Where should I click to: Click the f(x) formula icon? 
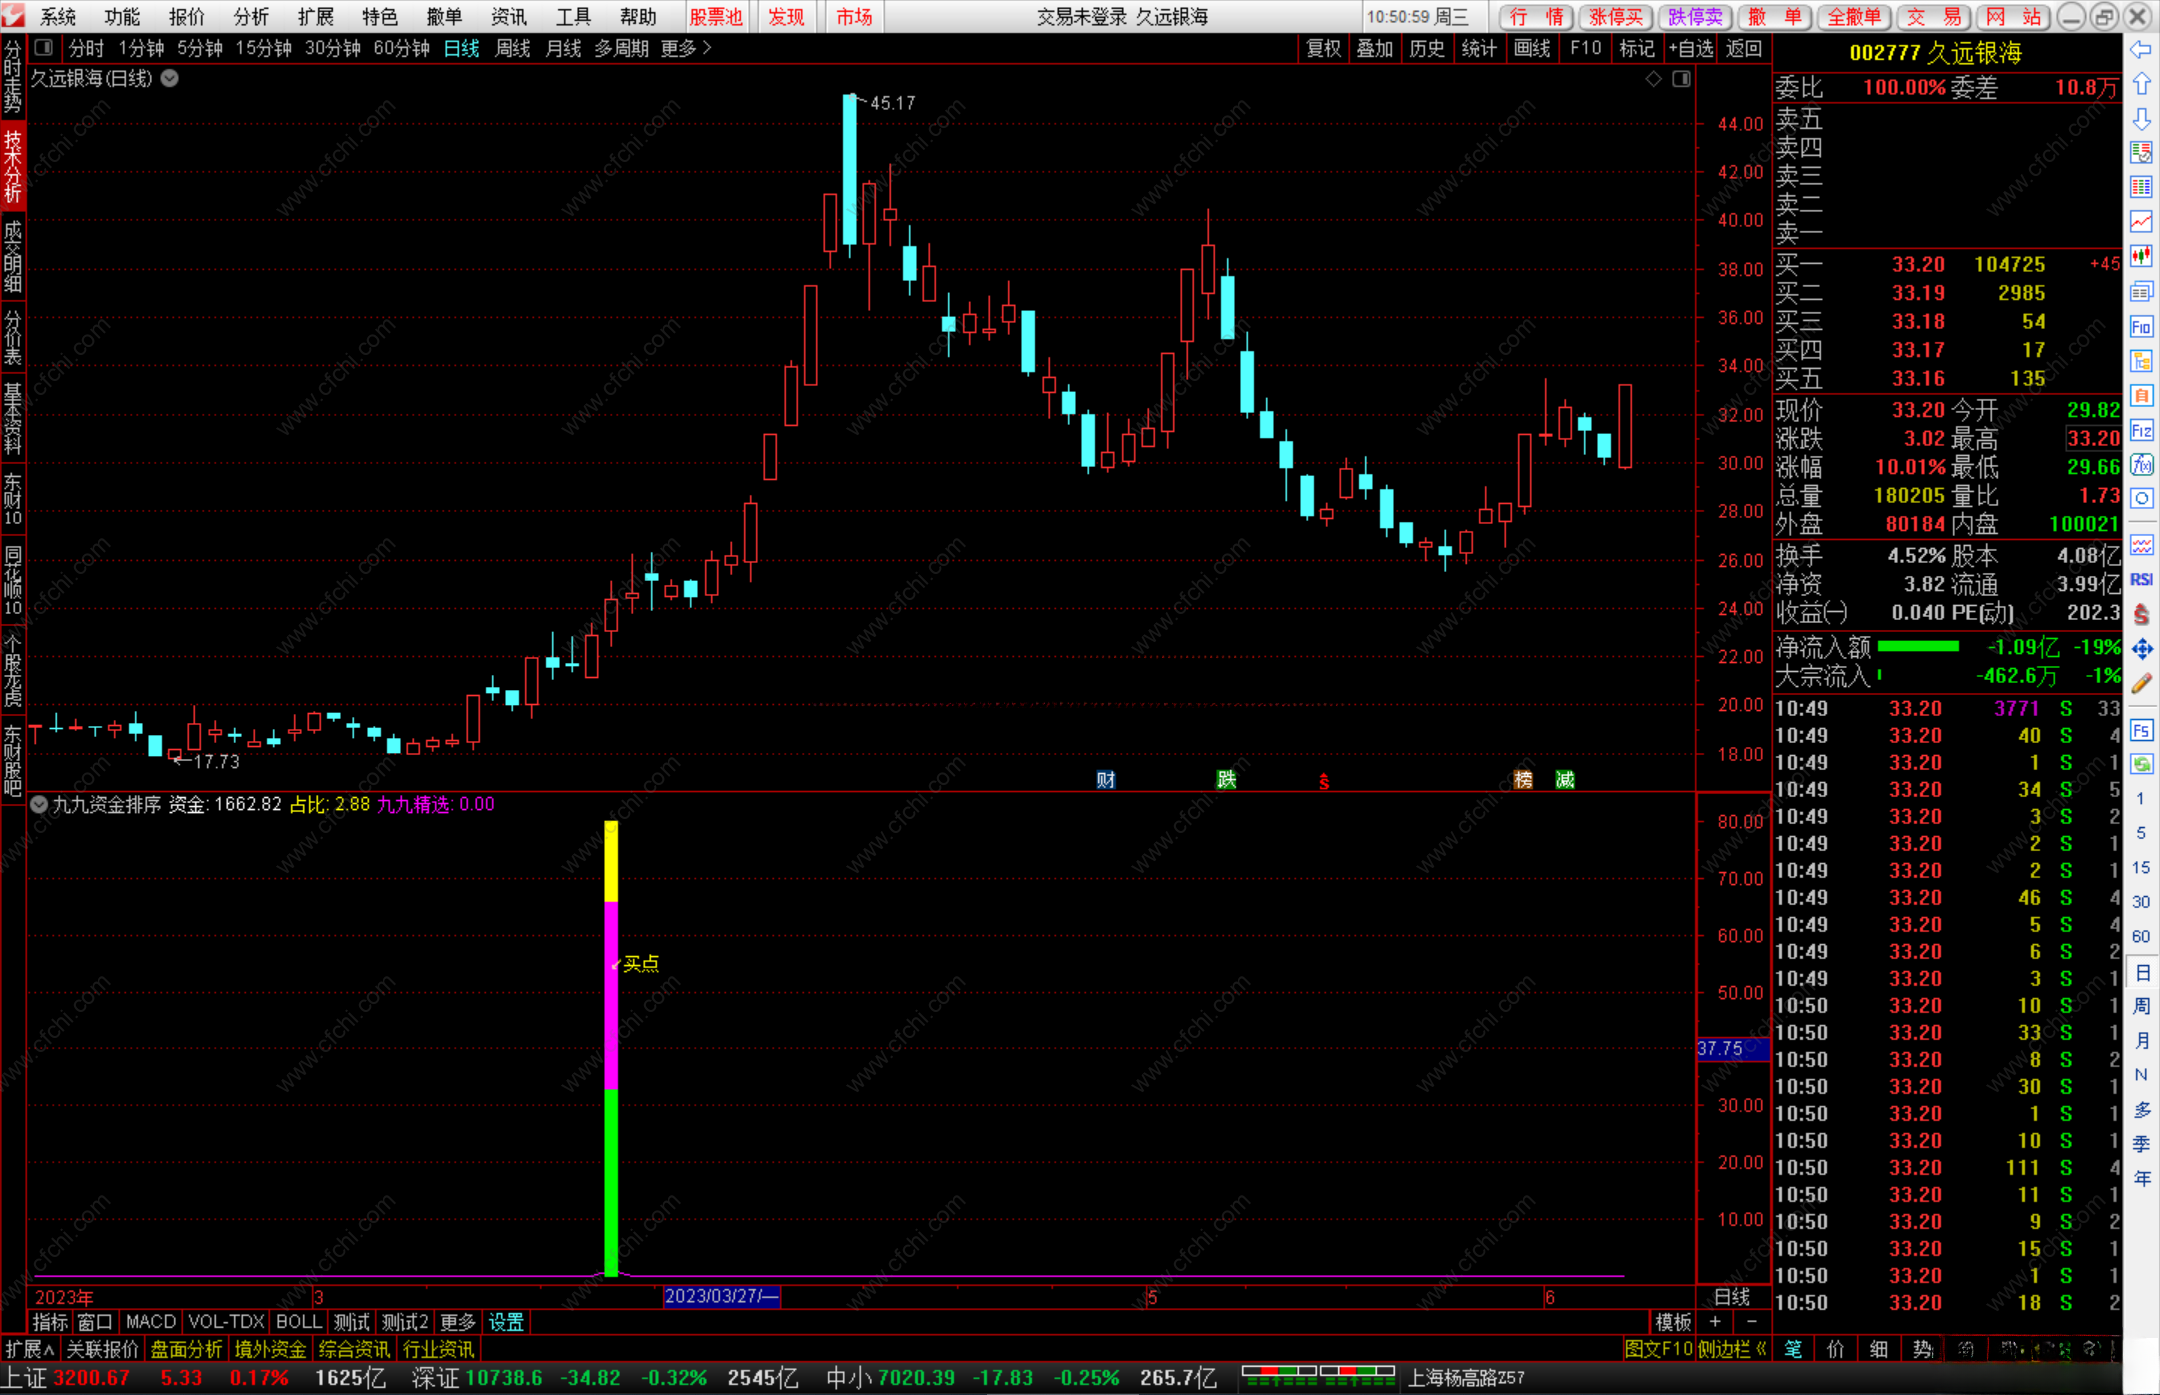(2141, 465)
